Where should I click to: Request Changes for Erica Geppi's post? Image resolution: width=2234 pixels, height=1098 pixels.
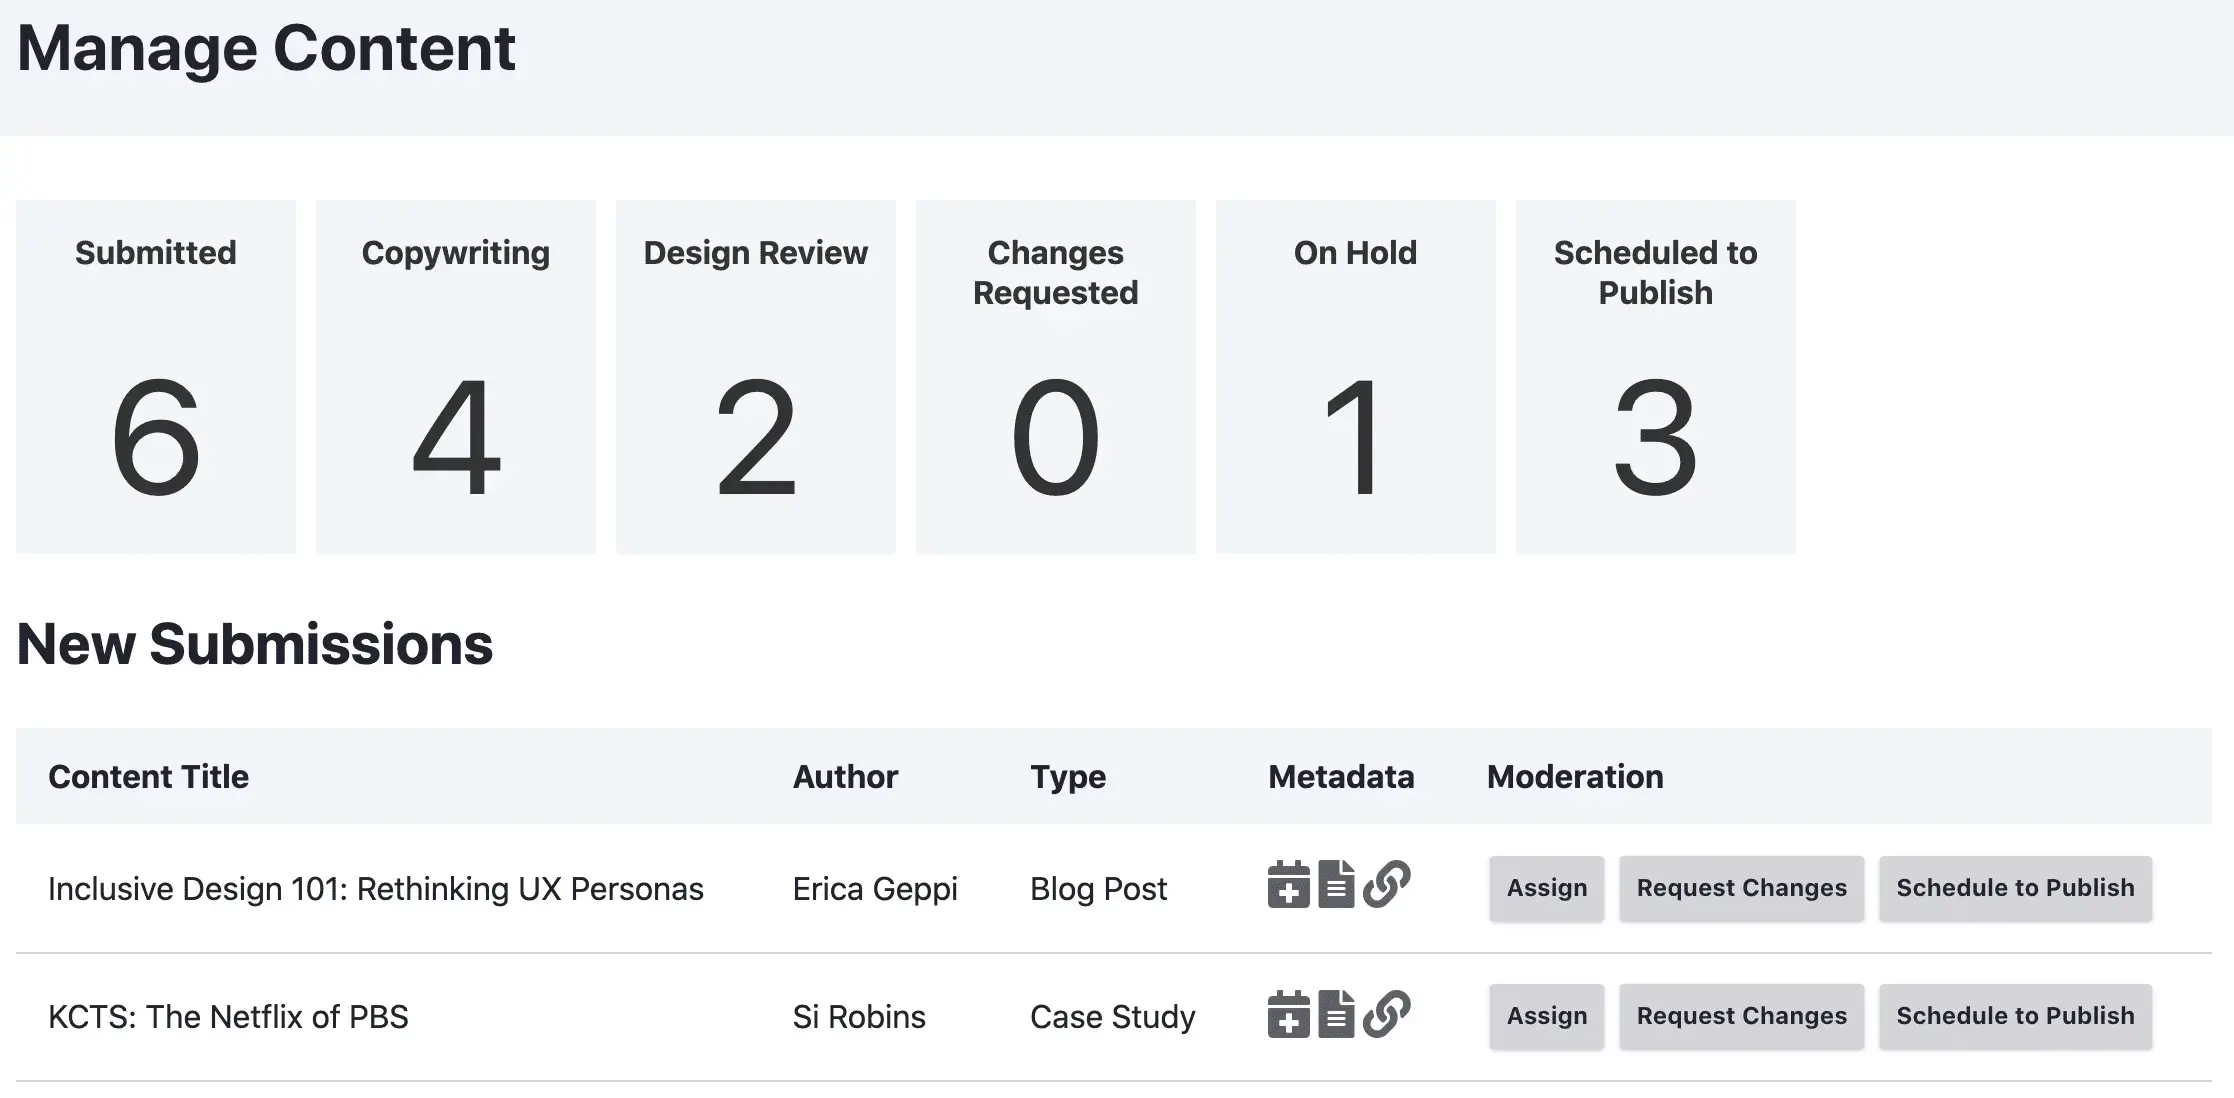tap(1741, 888)
